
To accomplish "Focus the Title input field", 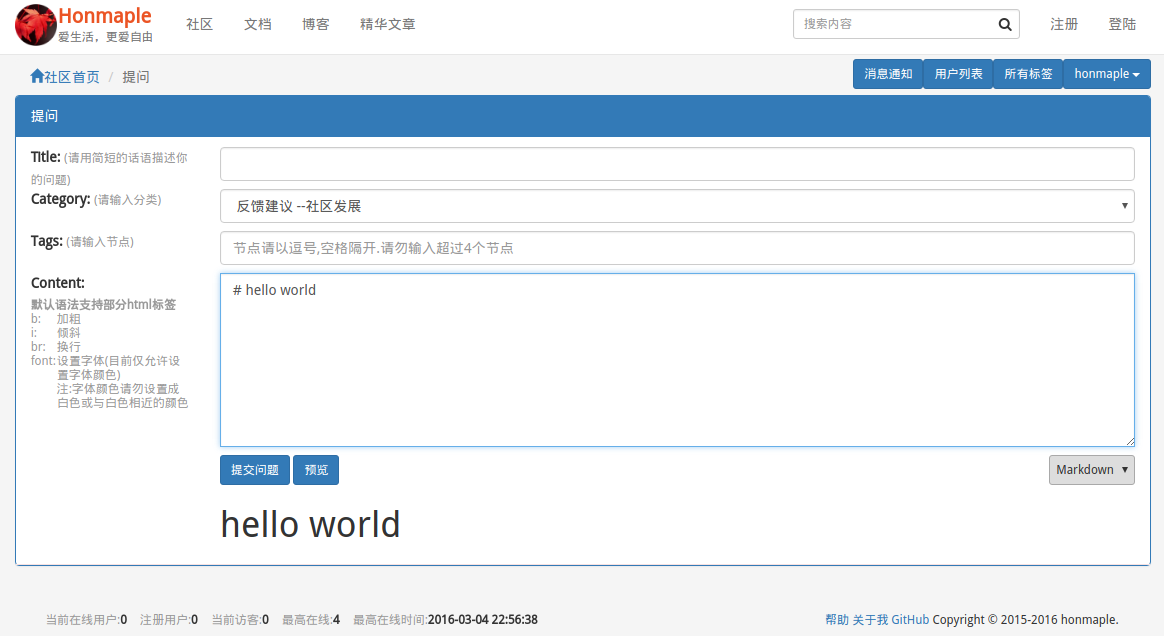I will [x=677, y=164].
